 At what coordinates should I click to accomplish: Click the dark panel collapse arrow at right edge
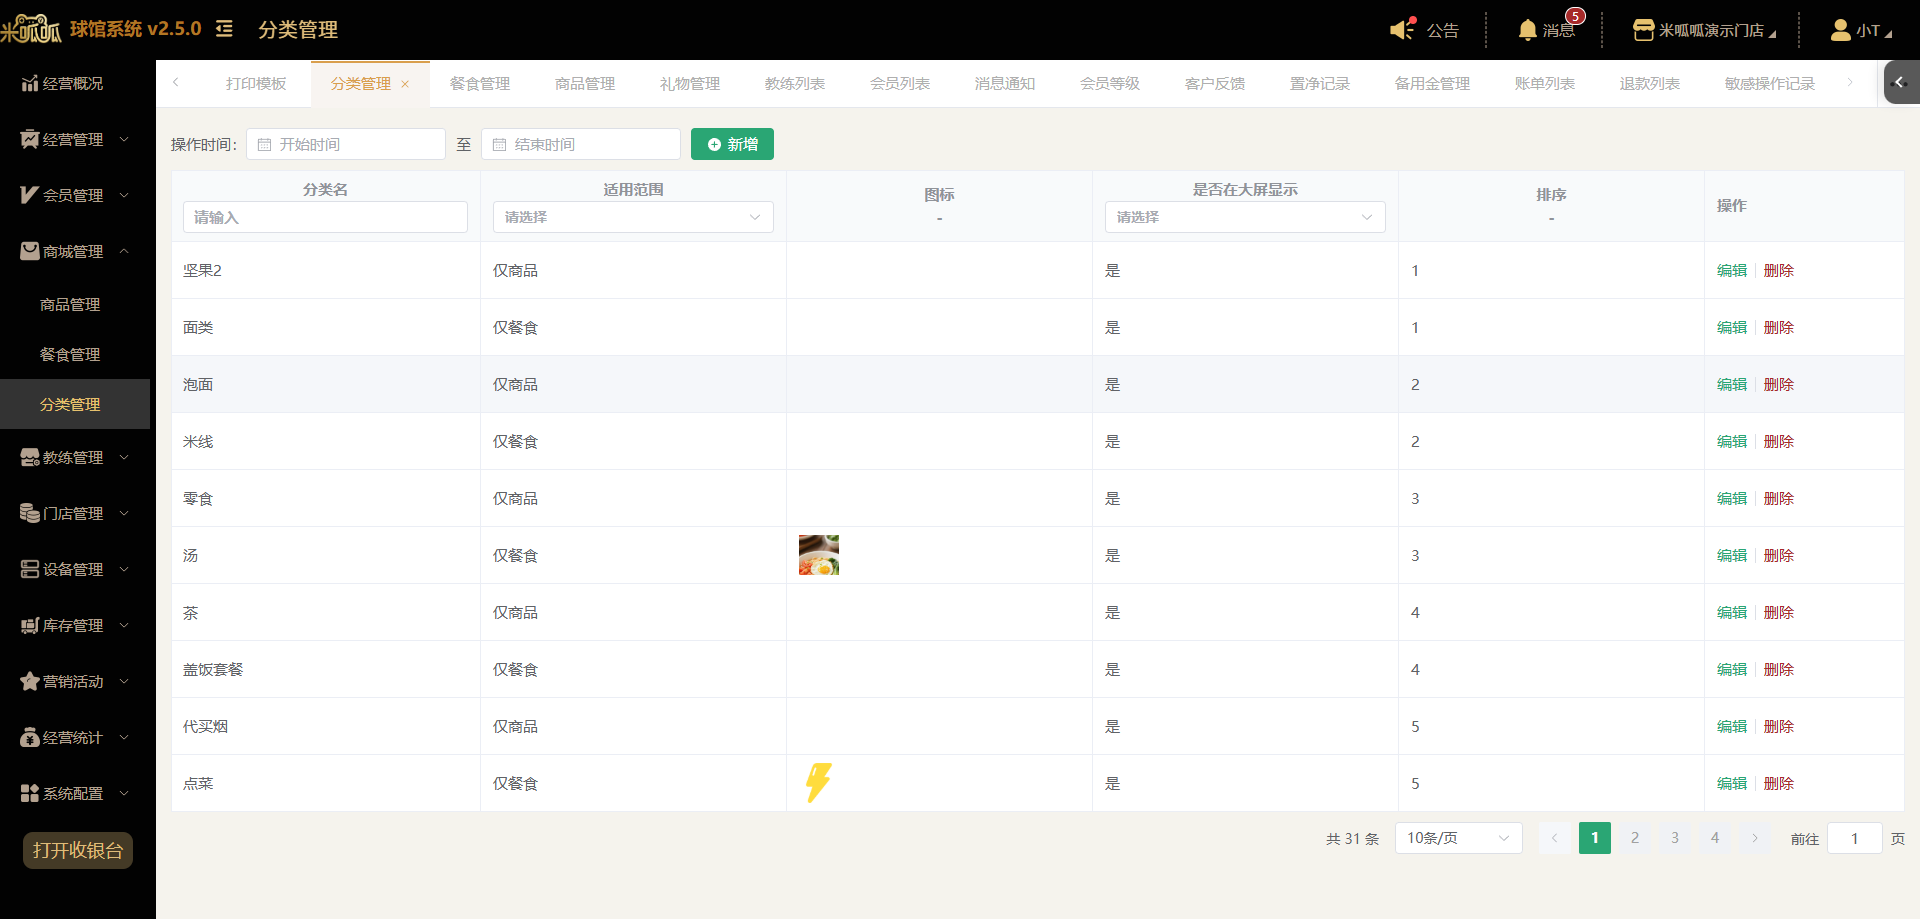pos(1901,82)
